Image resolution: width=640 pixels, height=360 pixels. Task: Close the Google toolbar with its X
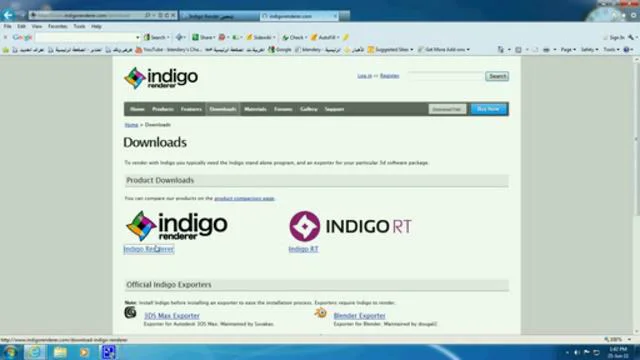click(5, 37)
